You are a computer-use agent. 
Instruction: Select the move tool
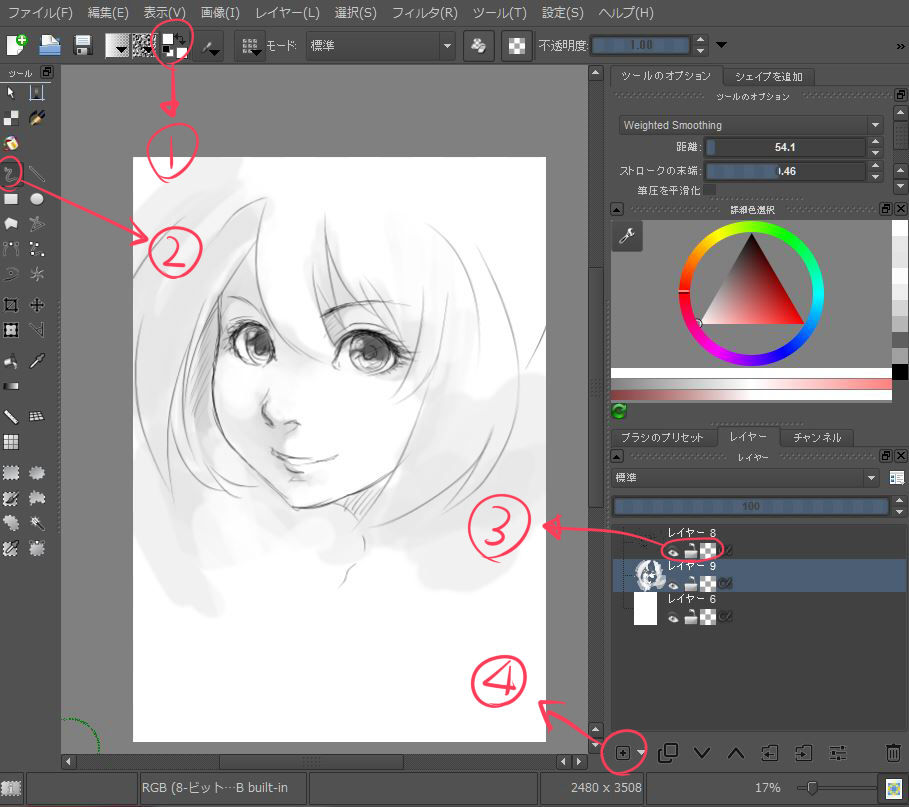[37, 305]
